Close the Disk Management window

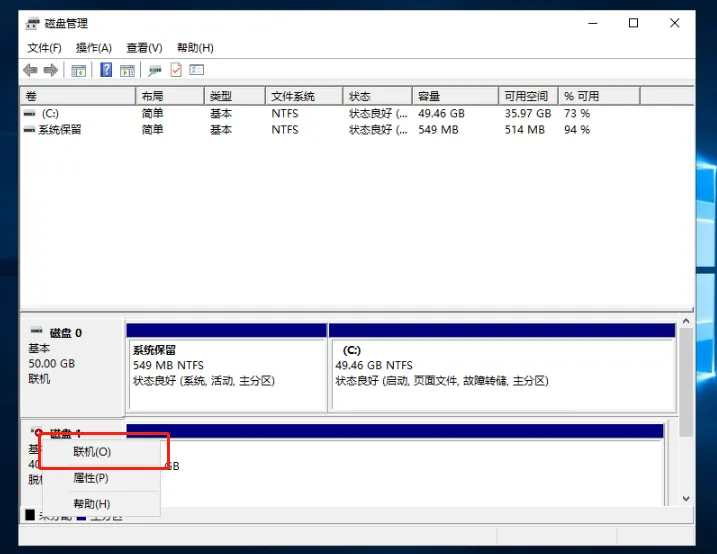pos(674,23)
